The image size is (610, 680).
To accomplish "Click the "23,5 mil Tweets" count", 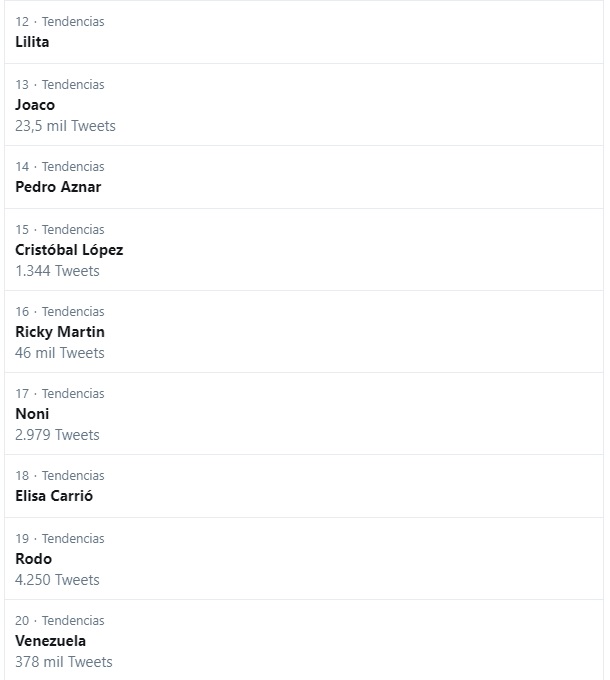I will pyautogui.click(x=65, y=126).
